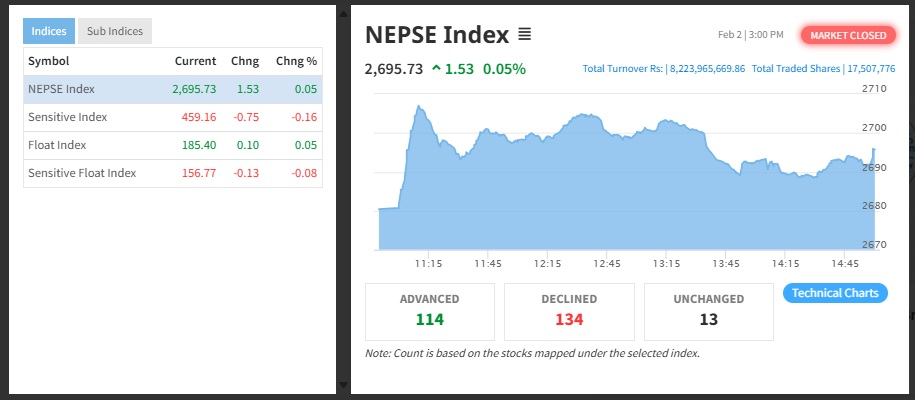915x418 pixels.
Task: Click the UNCHANGED count box
Action: tap(708, 311)
